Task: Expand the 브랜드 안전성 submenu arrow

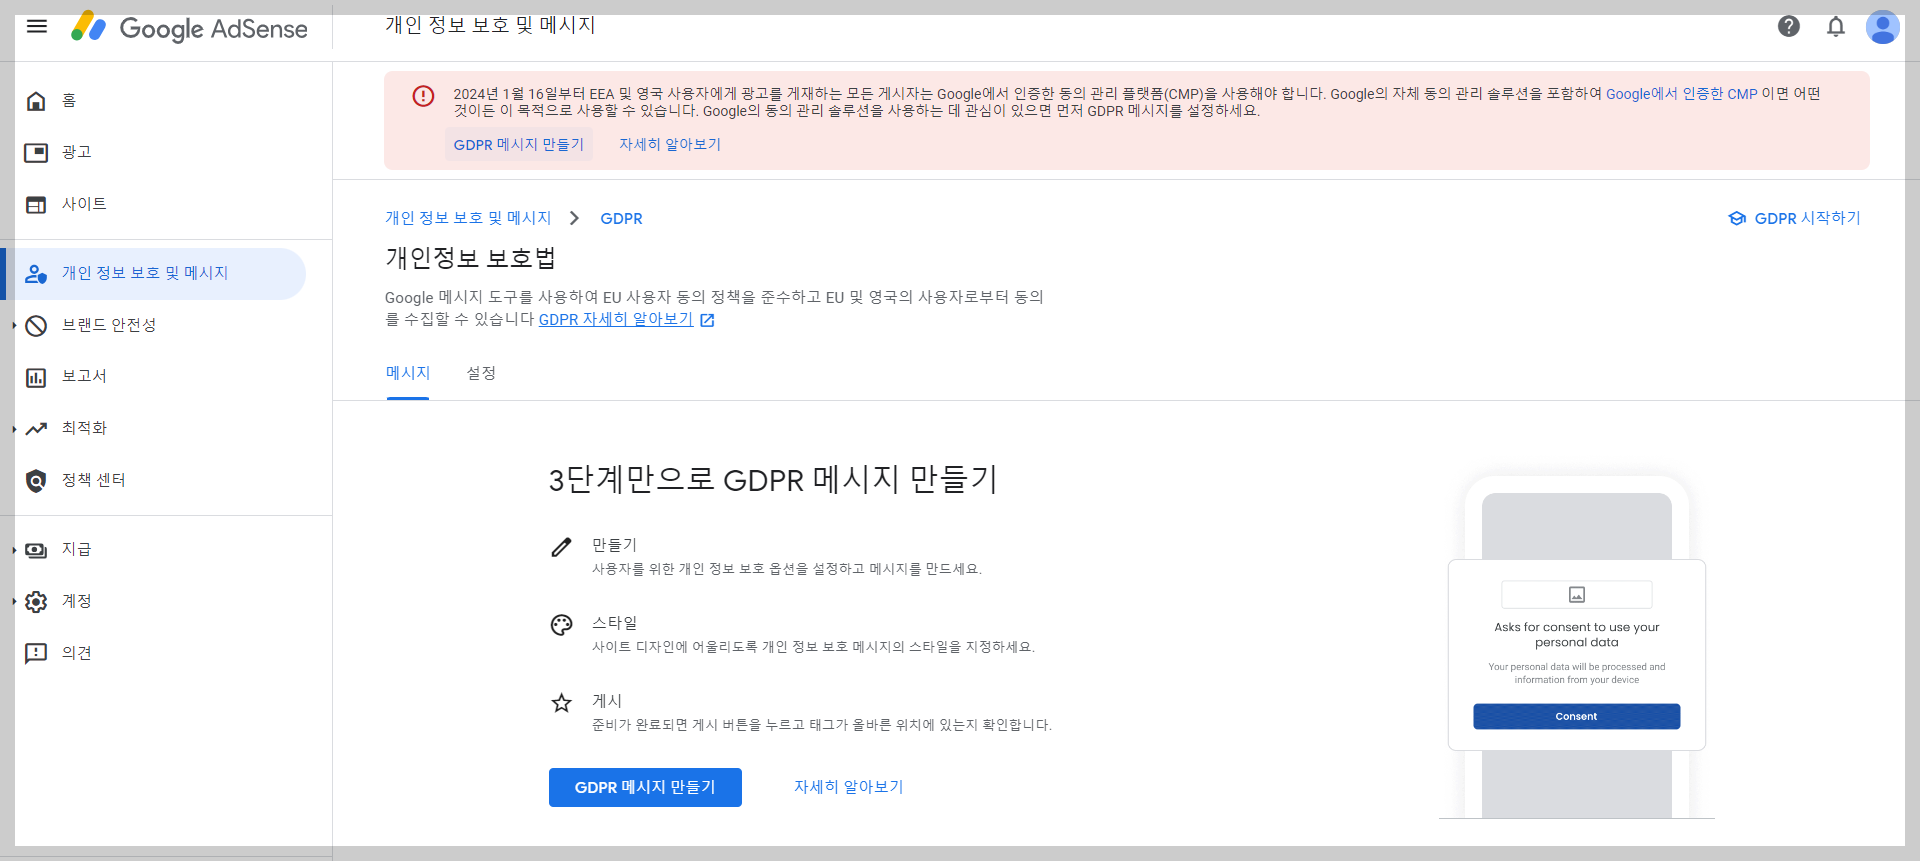Action: (14, 325)
